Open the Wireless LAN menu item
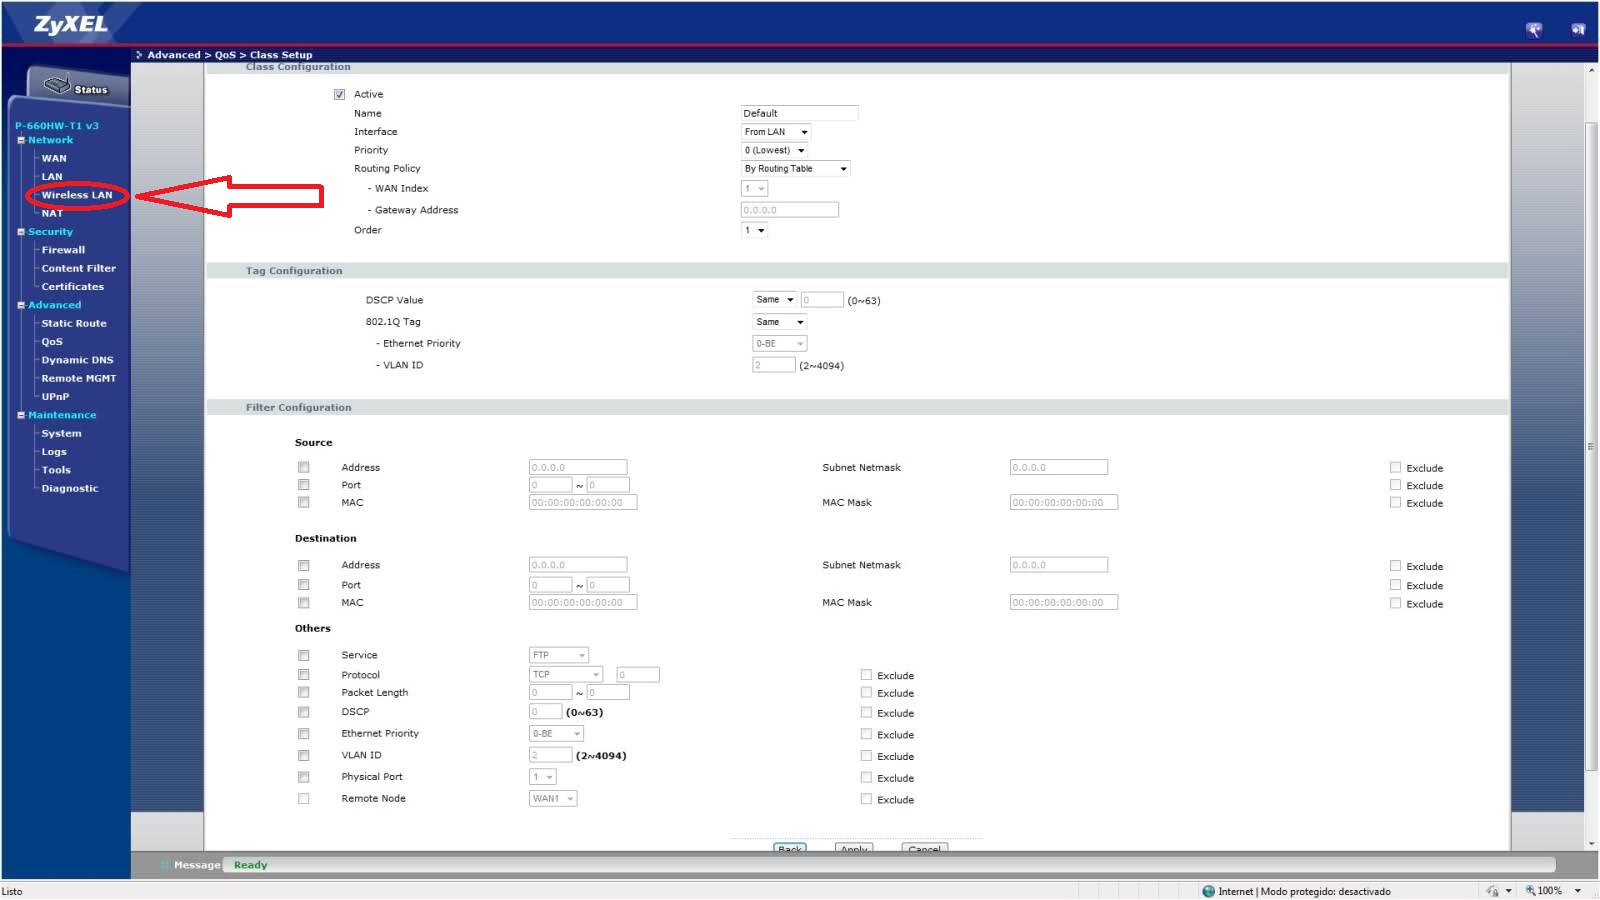The height and width of the screenshot is (900, 1600). [x=77, y=195]
